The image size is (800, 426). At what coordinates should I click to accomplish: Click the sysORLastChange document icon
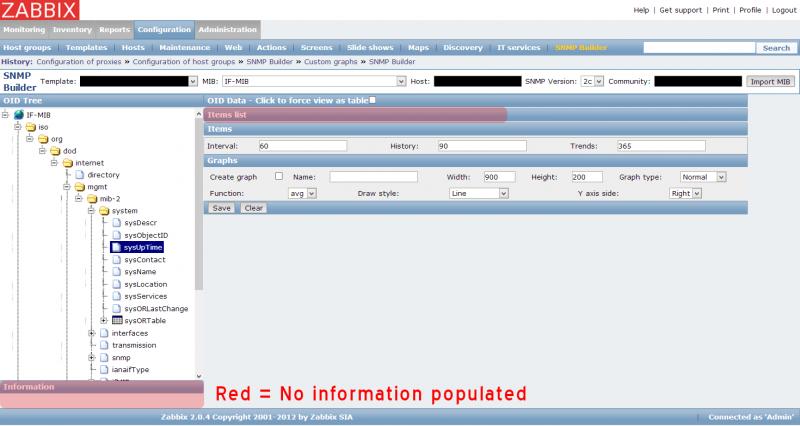[x=116, y=309]
